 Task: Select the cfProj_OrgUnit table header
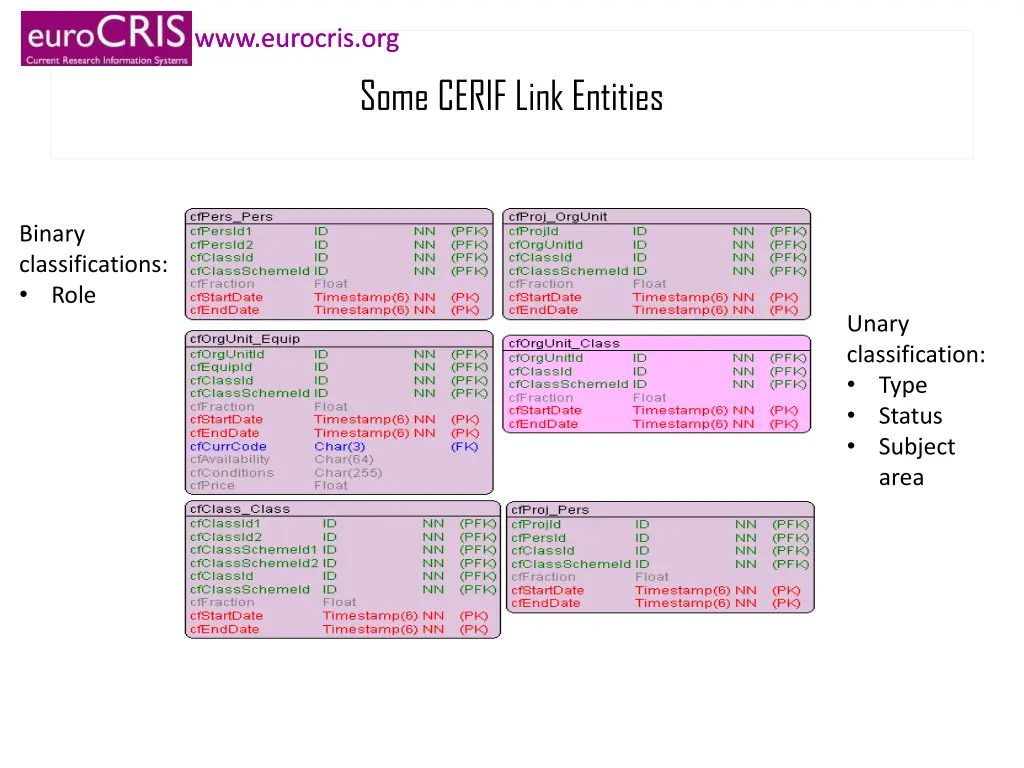pyautogui.click(x=656, y=217)
